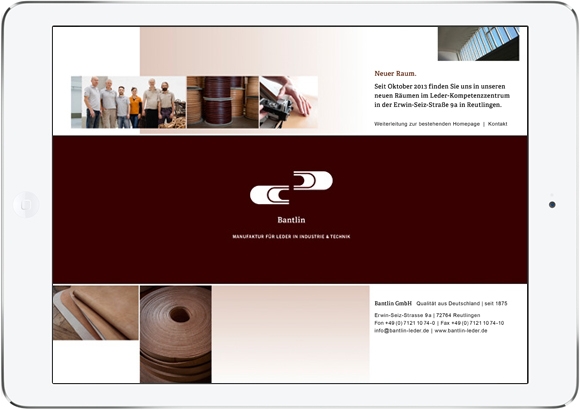Visit the www.bantlin-leder.de website link

tap(461, 331)
